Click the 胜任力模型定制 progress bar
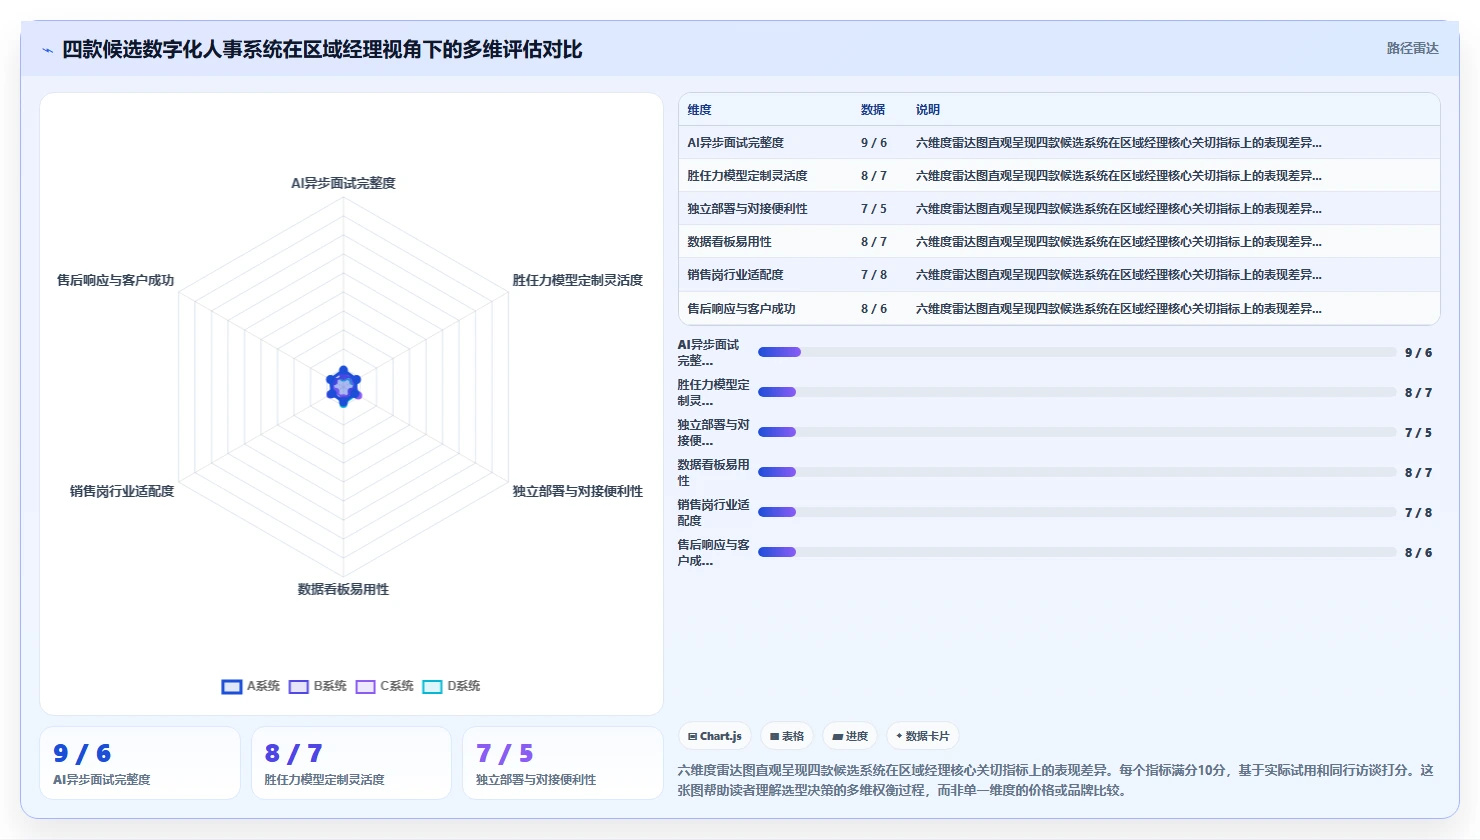Viewport: 1480px width, 840px height. [1077, 392]
